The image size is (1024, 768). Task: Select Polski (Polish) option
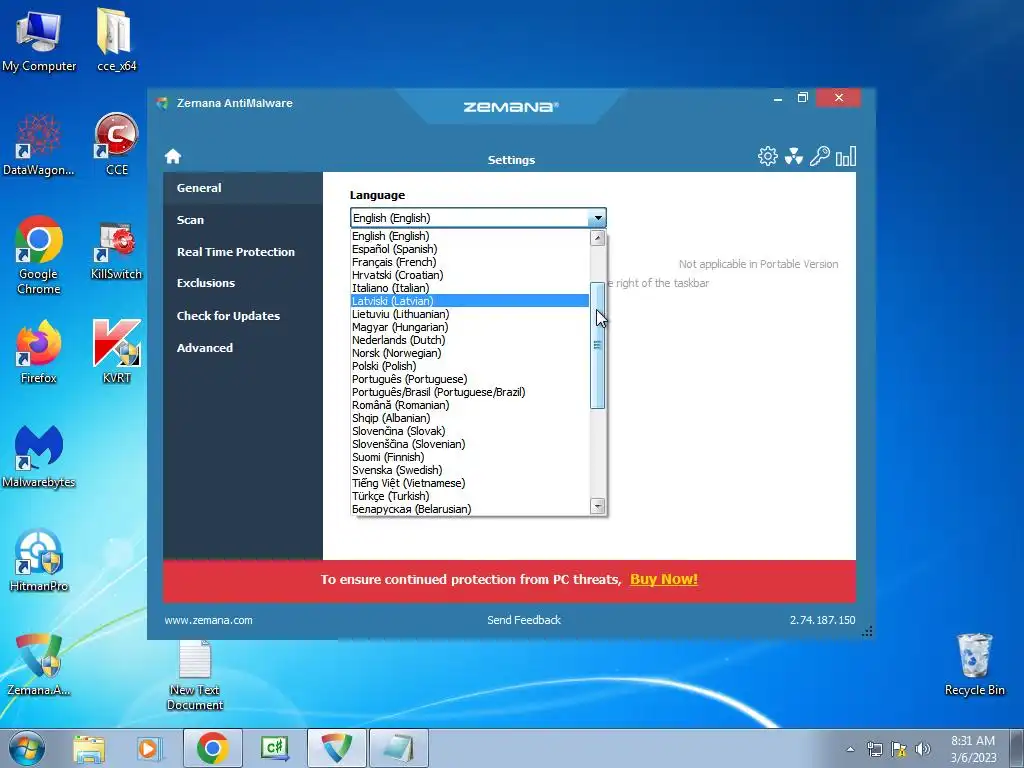(470, 366)
